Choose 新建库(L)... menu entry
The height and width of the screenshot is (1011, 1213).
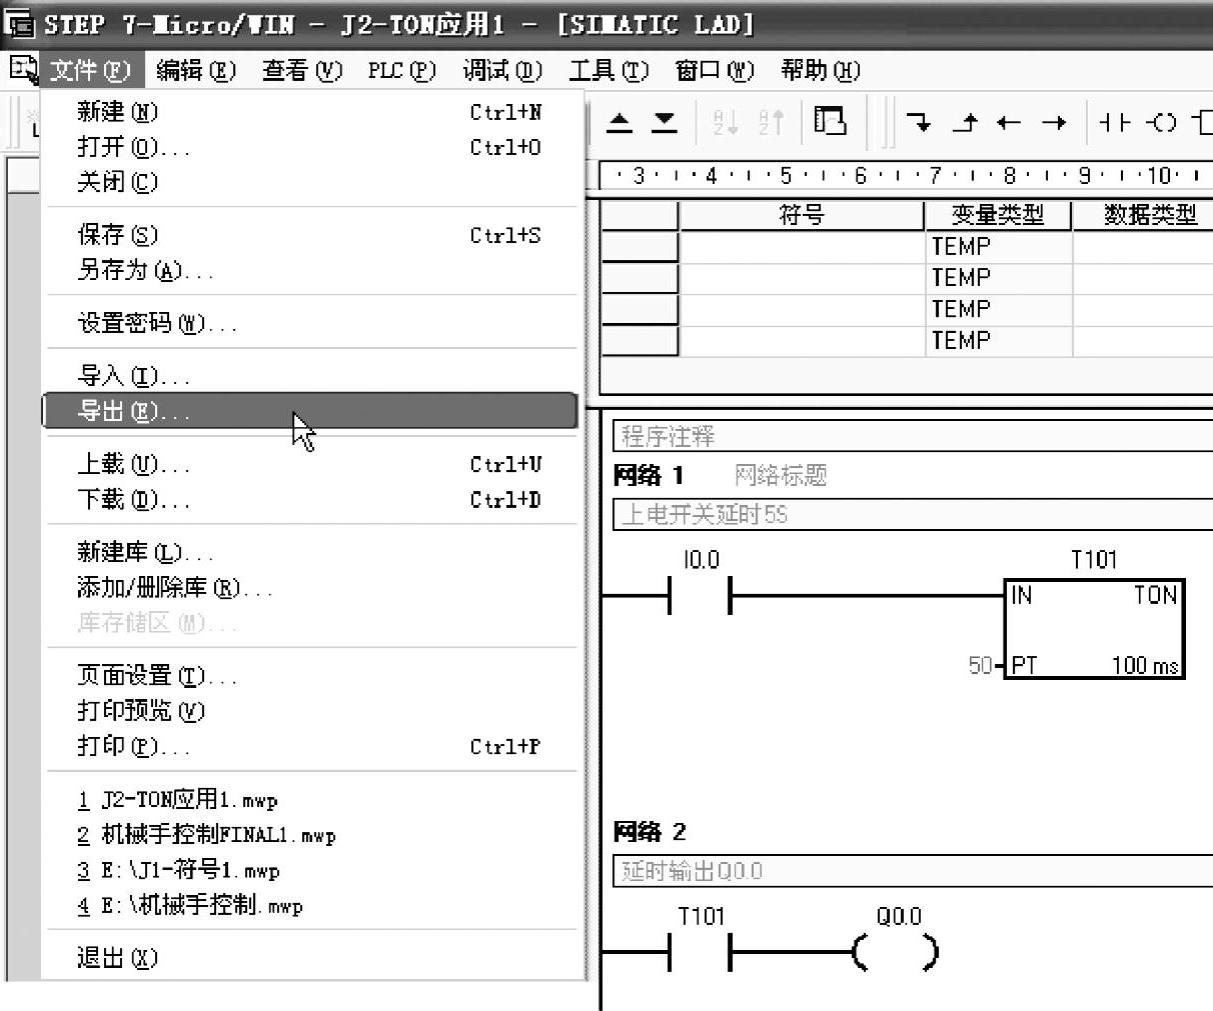coord(311,552)
